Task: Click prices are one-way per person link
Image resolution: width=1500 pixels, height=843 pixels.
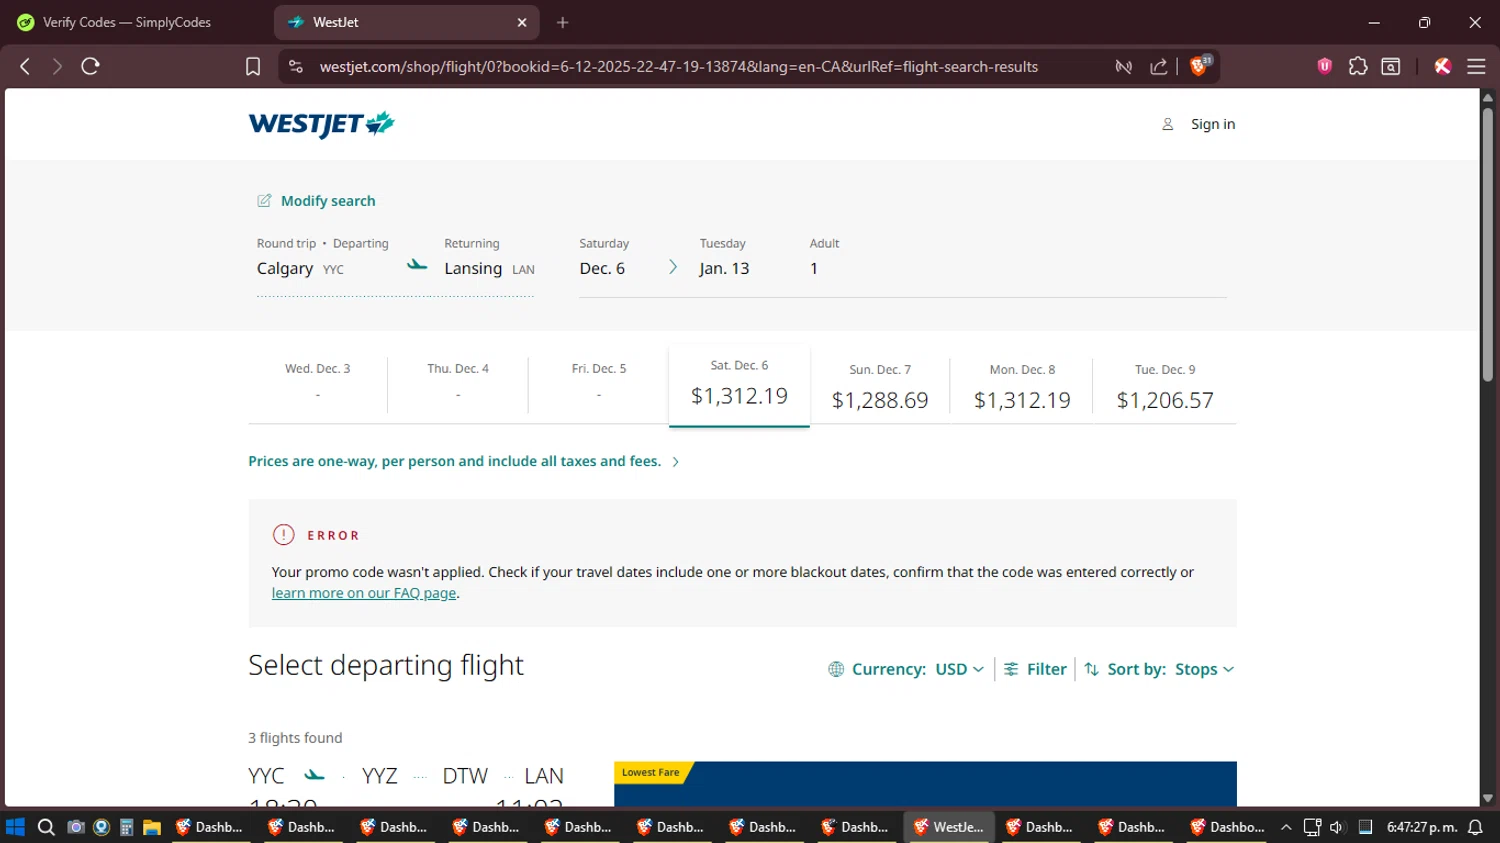Action: click(455, 461)
